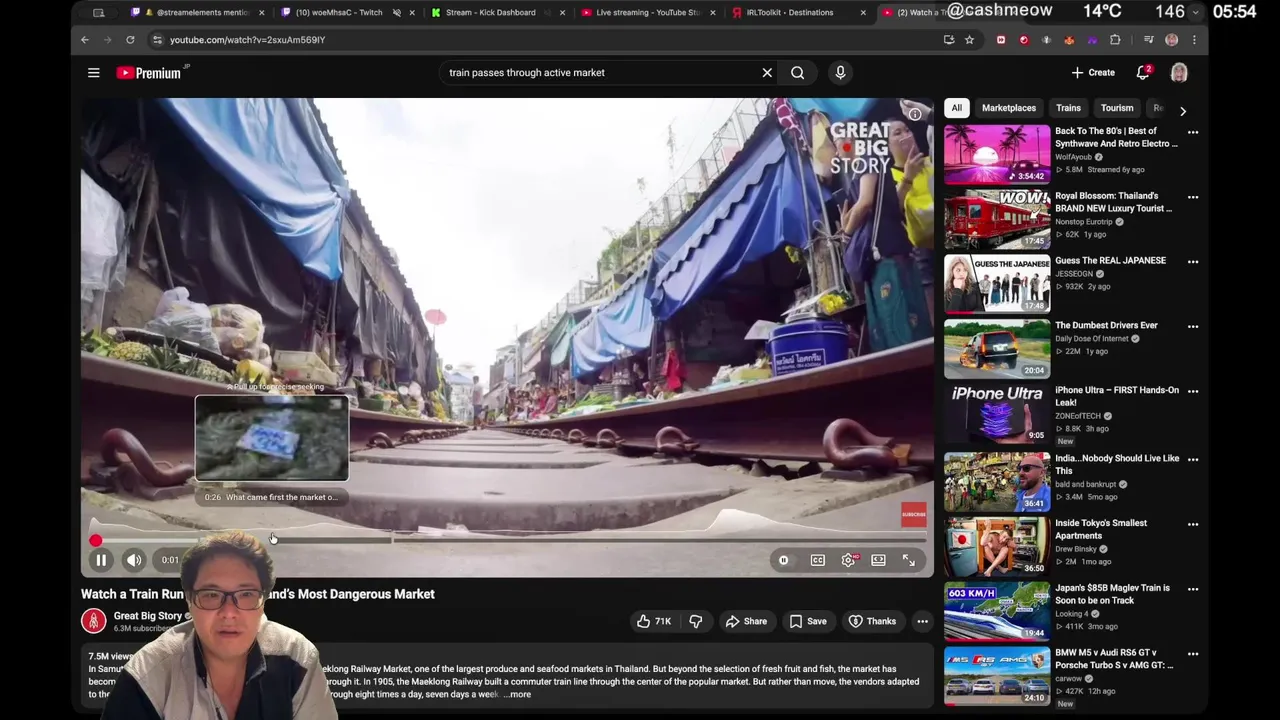Open player settings gear
The height and width of the screenshot is (720, 1280).
(x=849, y=560)
